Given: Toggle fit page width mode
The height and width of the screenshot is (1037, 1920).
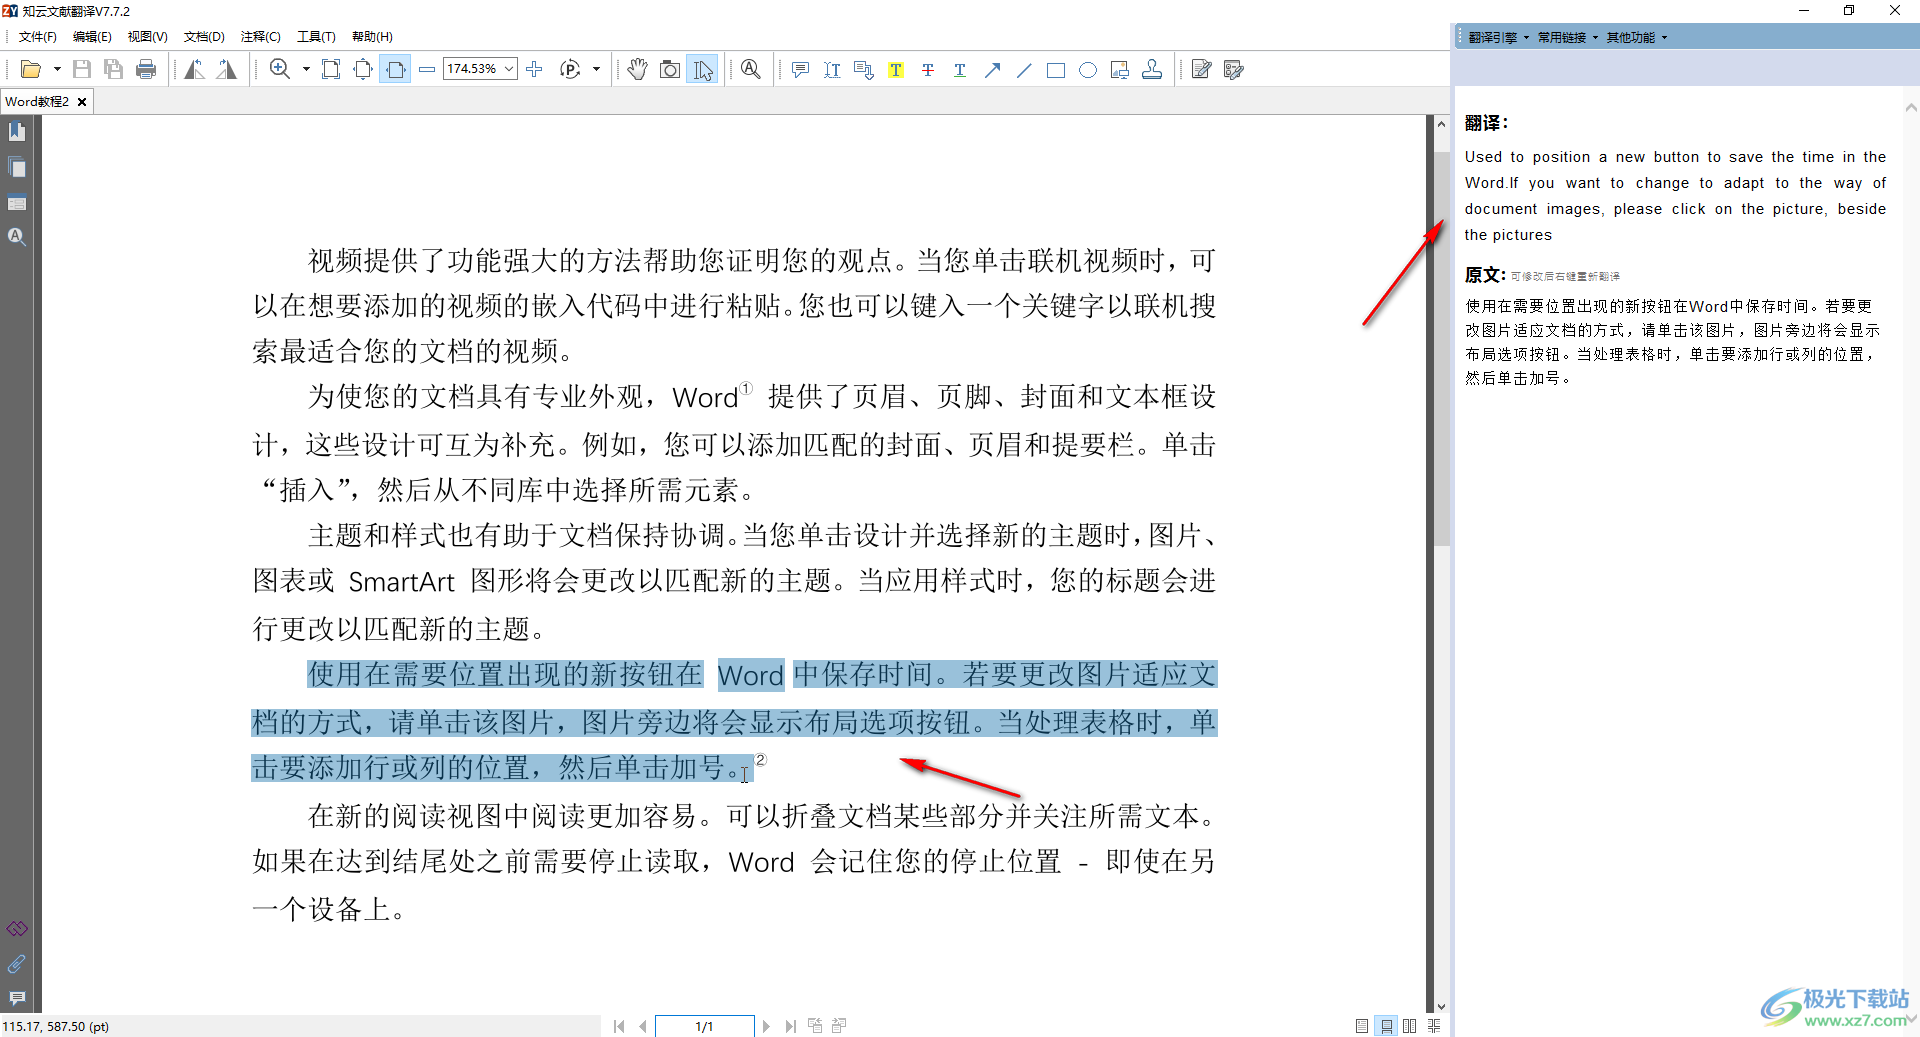Looking at the screenshot, I should click(395, 69).
